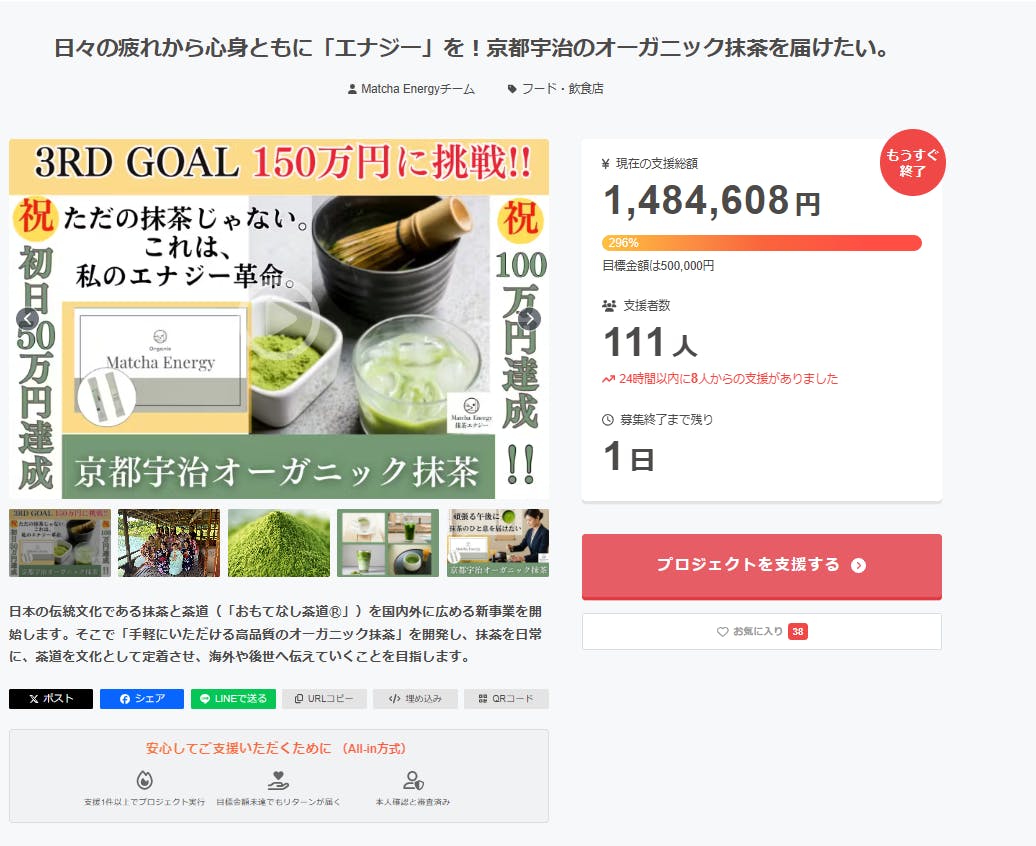Show the QR code
Image resolution: width=1036 pixels, height=846 pixels.
[506, 699]
